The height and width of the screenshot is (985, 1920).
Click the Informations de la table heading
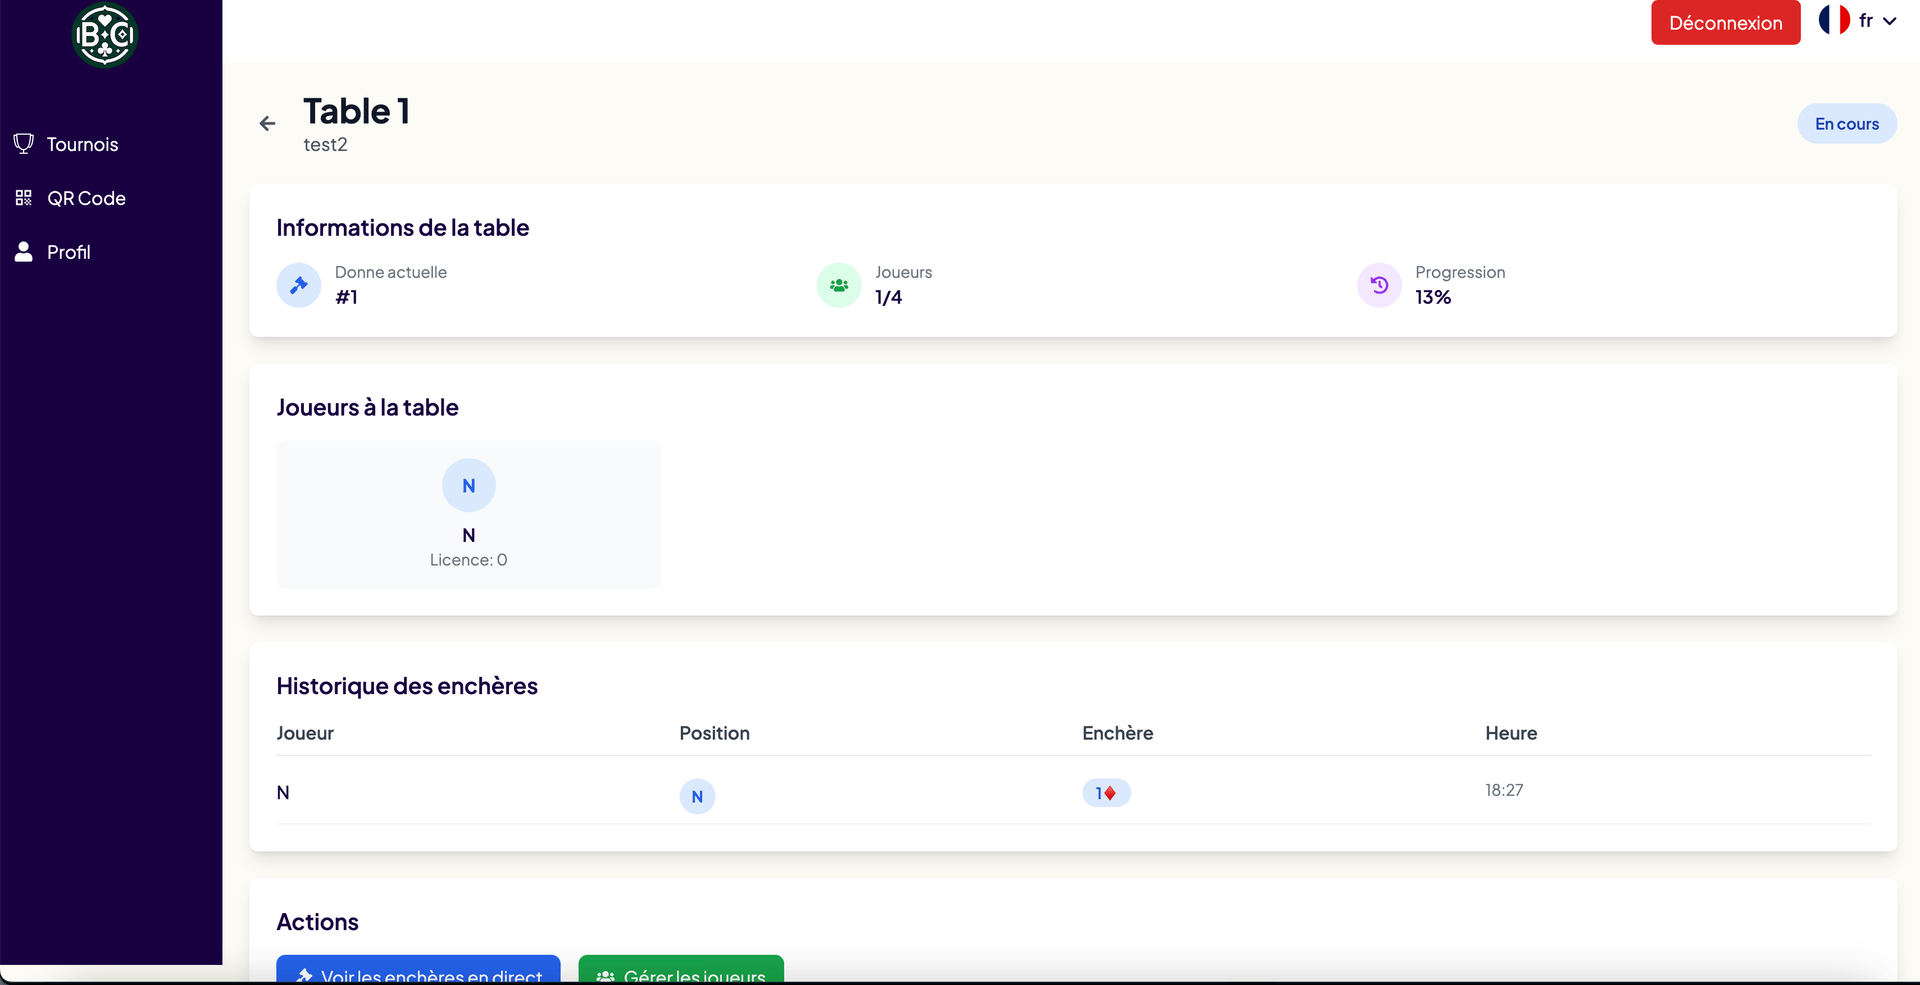click(403, 228)
